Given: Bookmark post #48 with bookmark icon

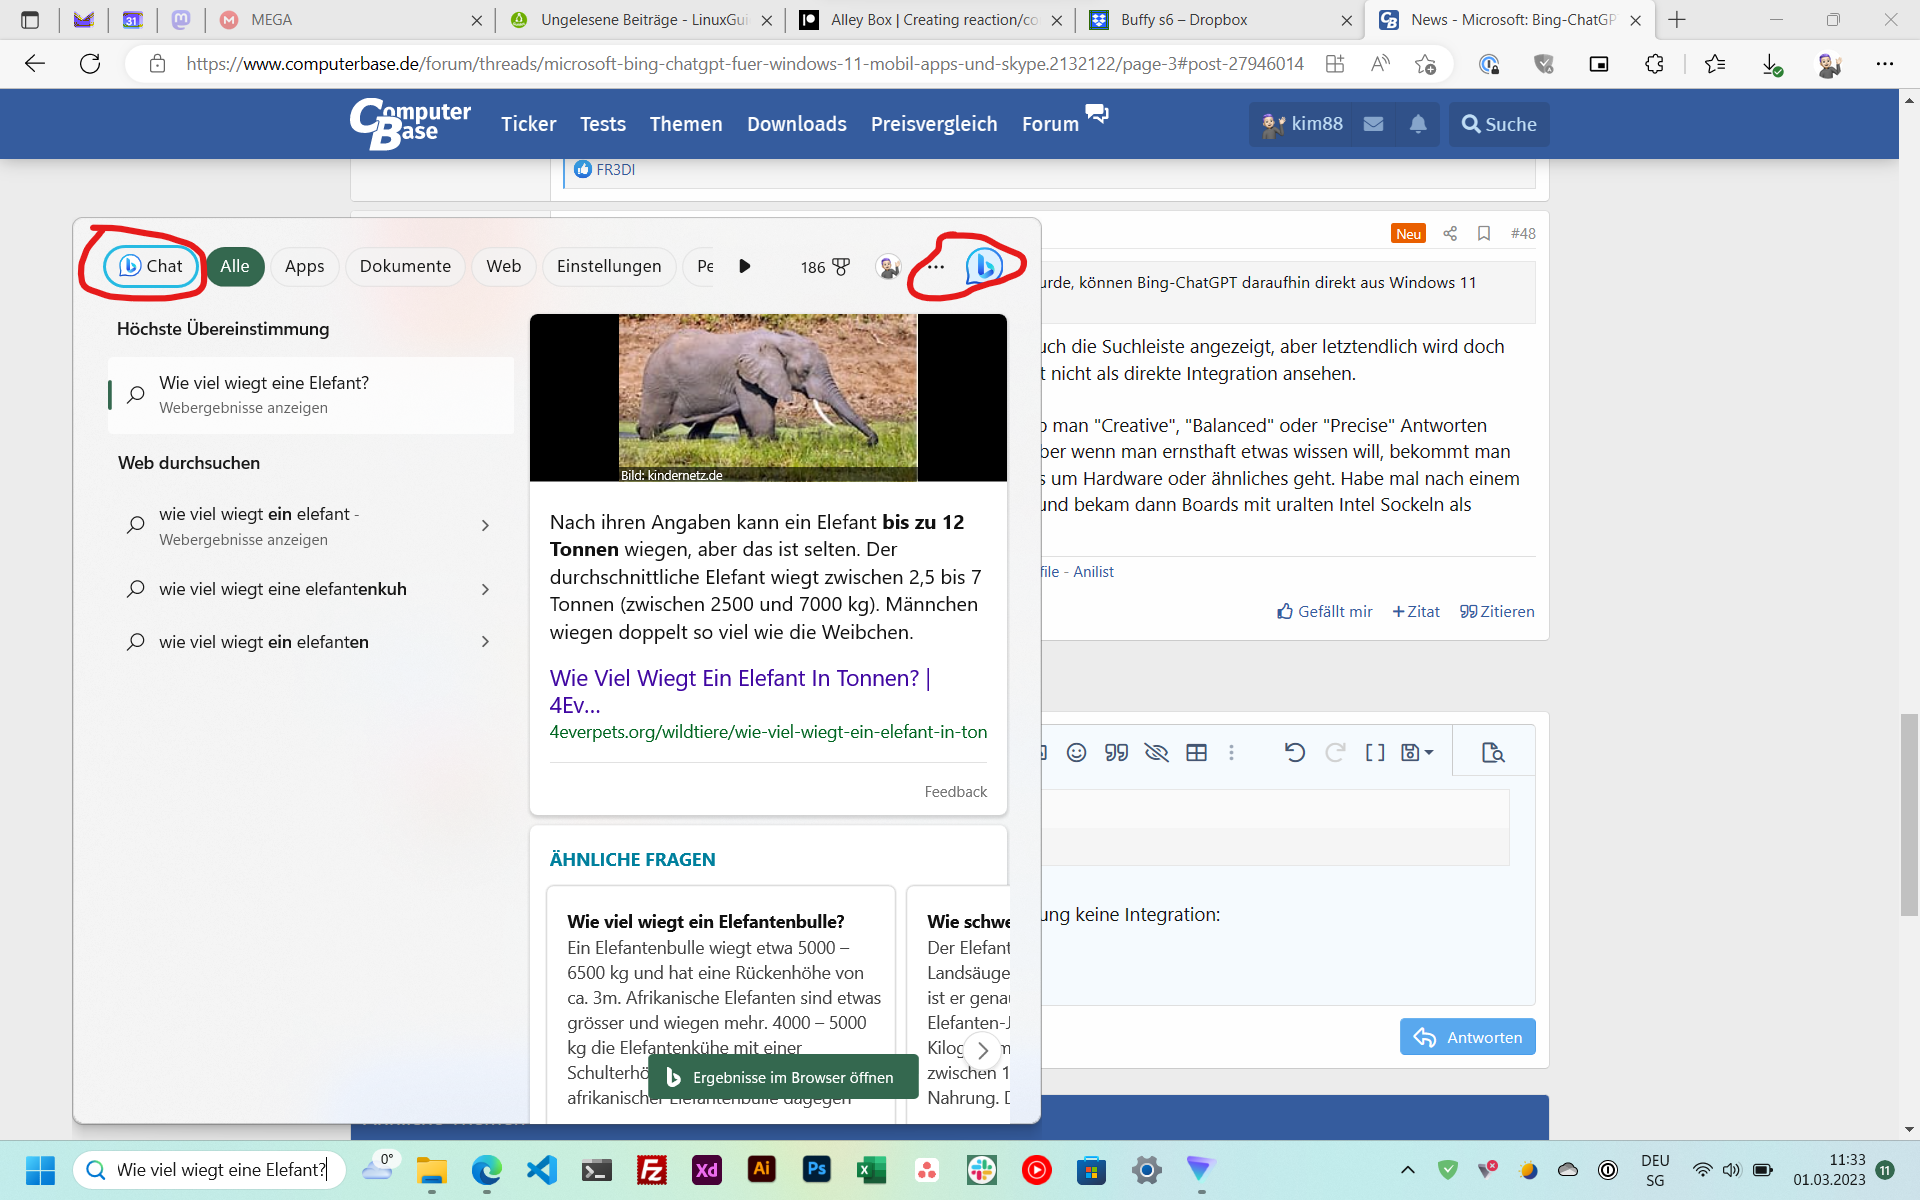Looking at the screenshot, I should click(1484, 233).
